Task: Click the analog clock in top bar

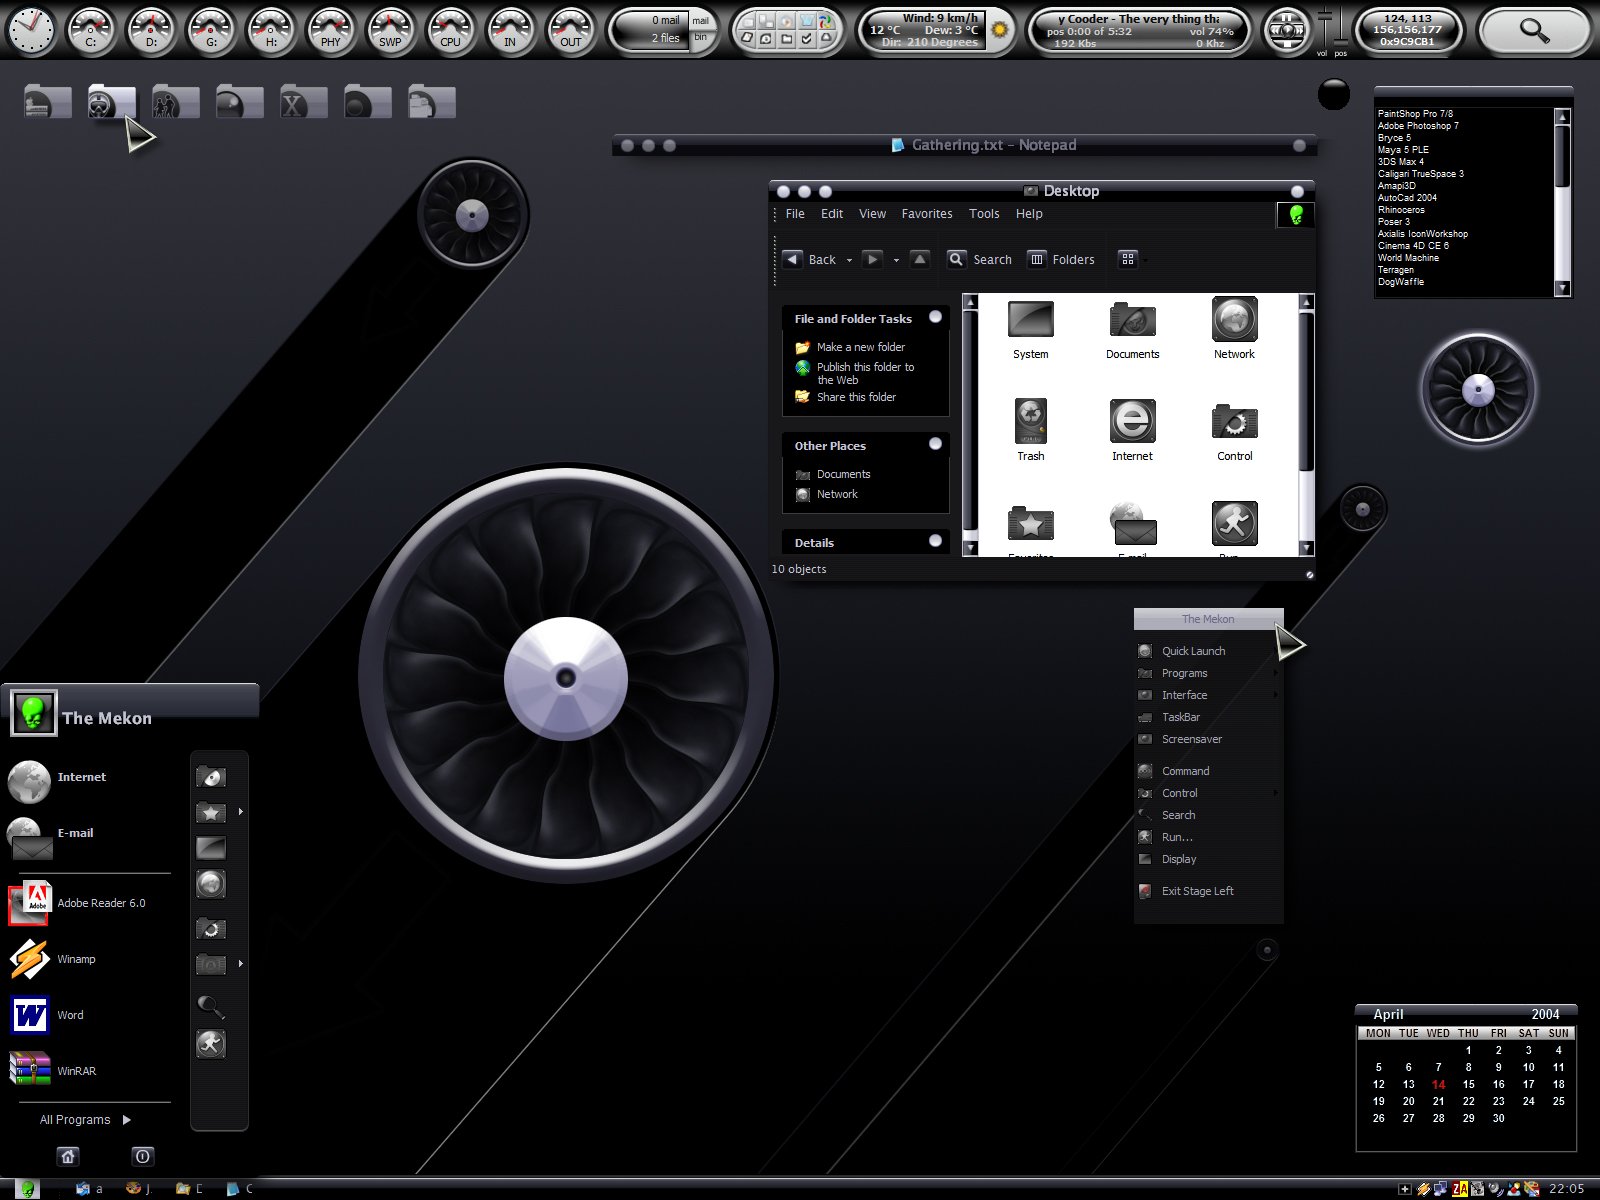Action: (31, 29)
